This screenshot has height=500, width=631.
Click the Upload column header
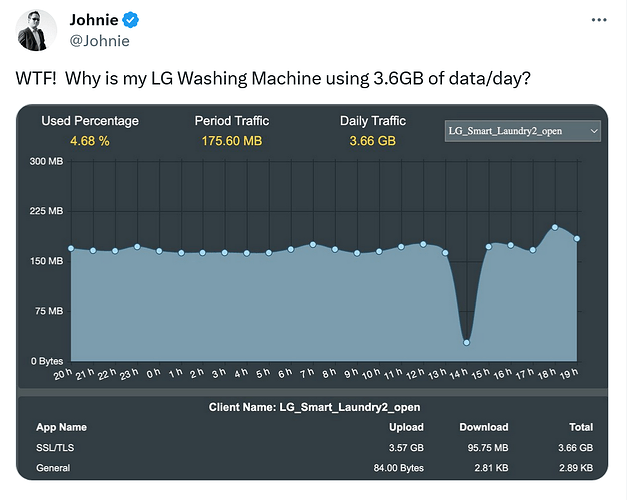coord(406,427)
